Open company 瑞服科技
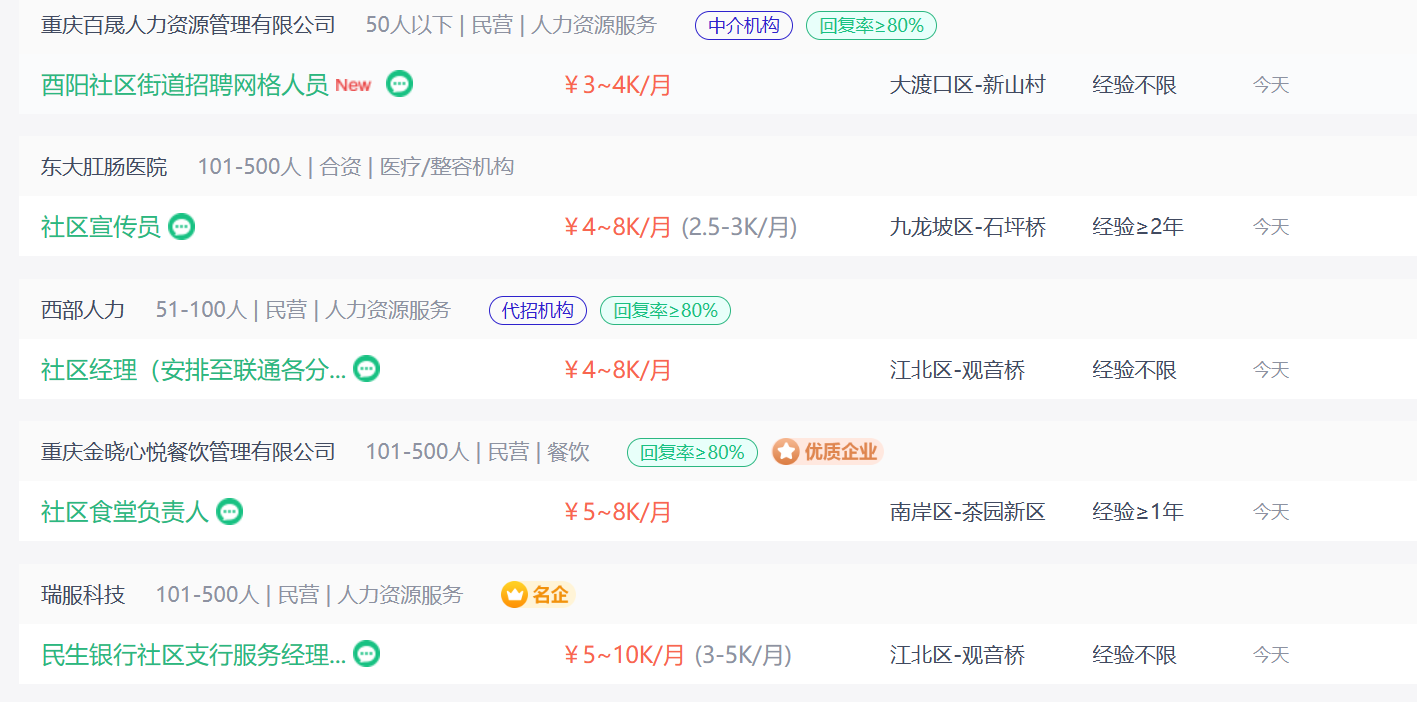 83,595
